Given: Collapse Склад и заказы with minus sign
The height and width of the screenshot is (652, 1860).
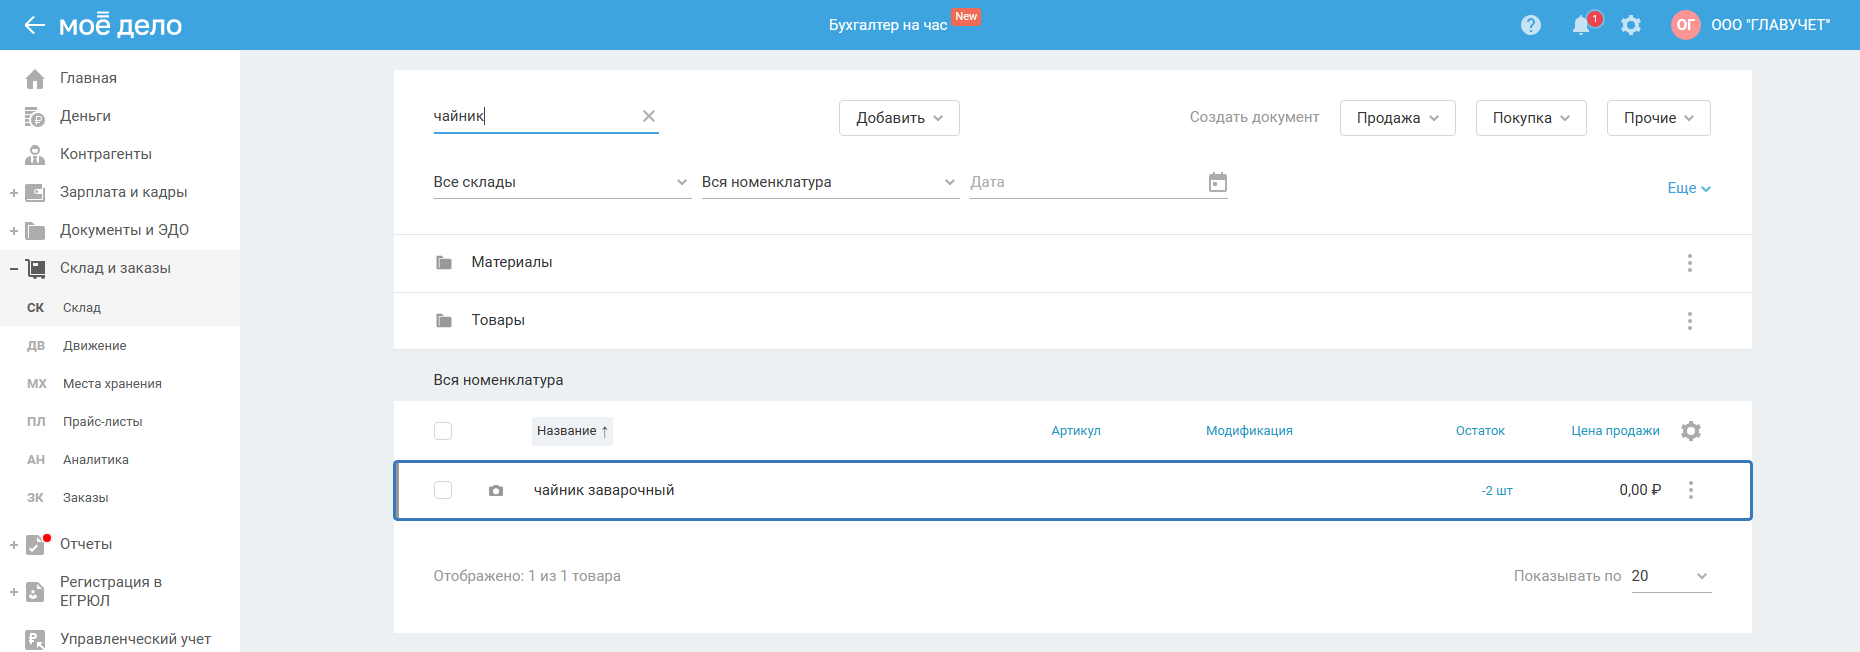Looking at the screenshot, I should (14, 269).
